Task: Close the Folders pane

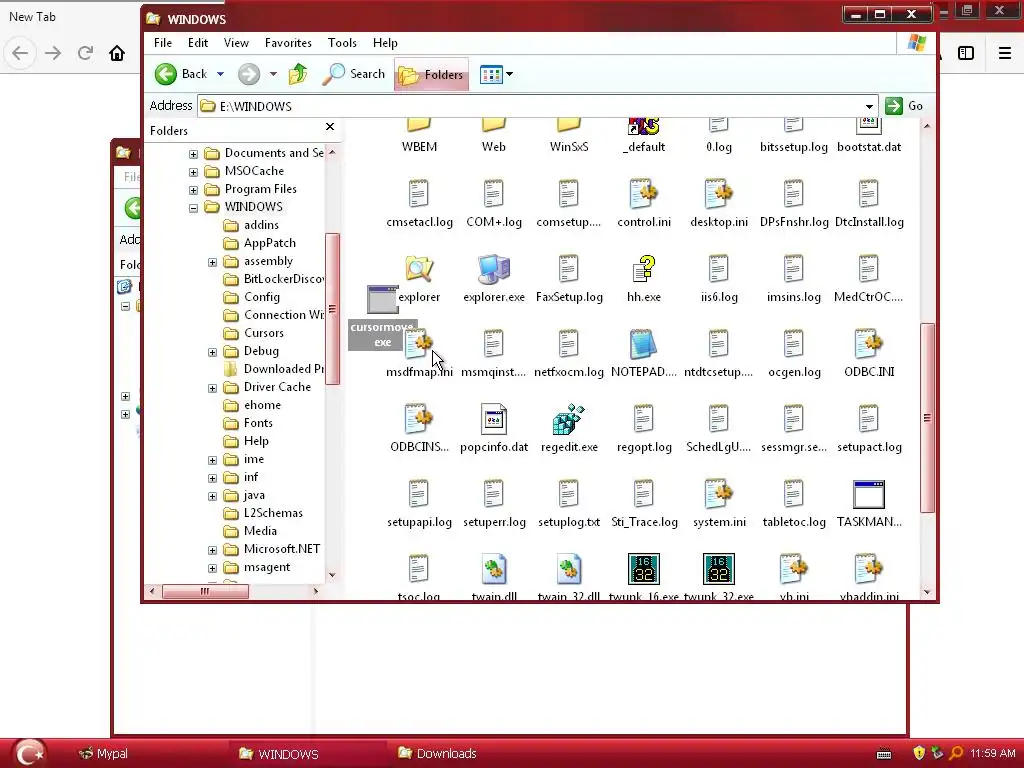Action: click(x=330, y=127)
